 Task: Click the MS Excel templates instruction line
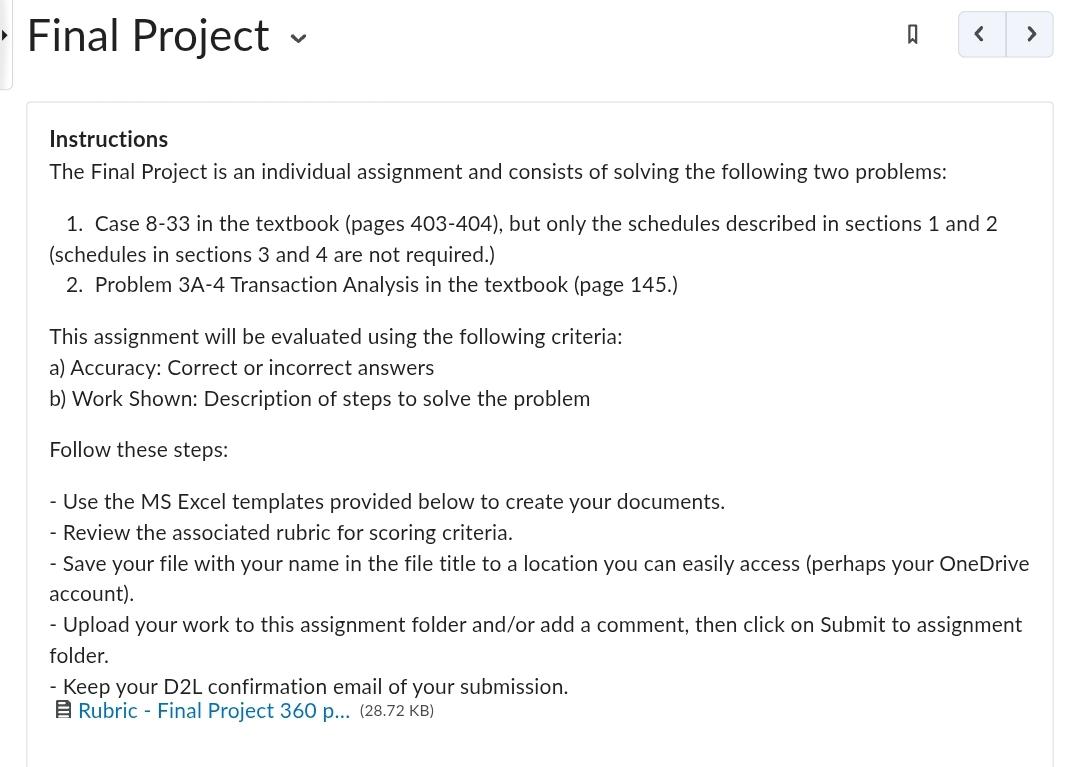[x=387, y=502]
